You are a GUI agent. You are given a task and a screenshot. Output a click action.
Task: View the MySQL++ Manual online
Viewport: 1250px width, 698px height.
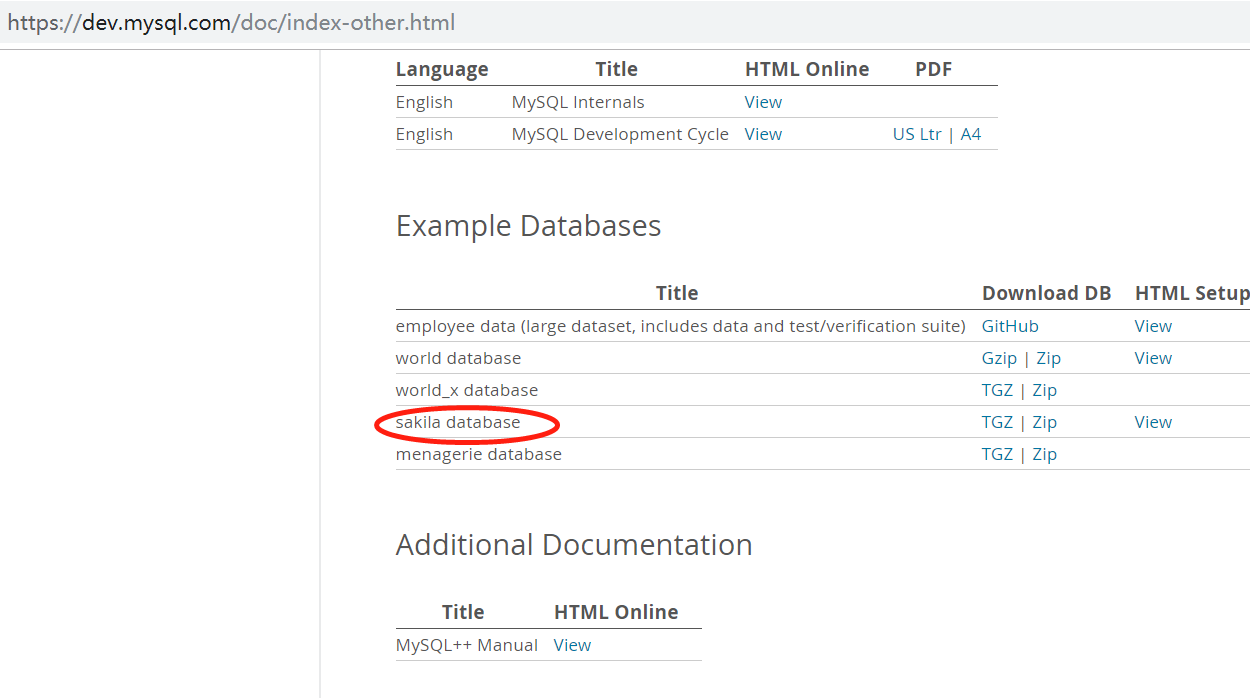(572, 644)
